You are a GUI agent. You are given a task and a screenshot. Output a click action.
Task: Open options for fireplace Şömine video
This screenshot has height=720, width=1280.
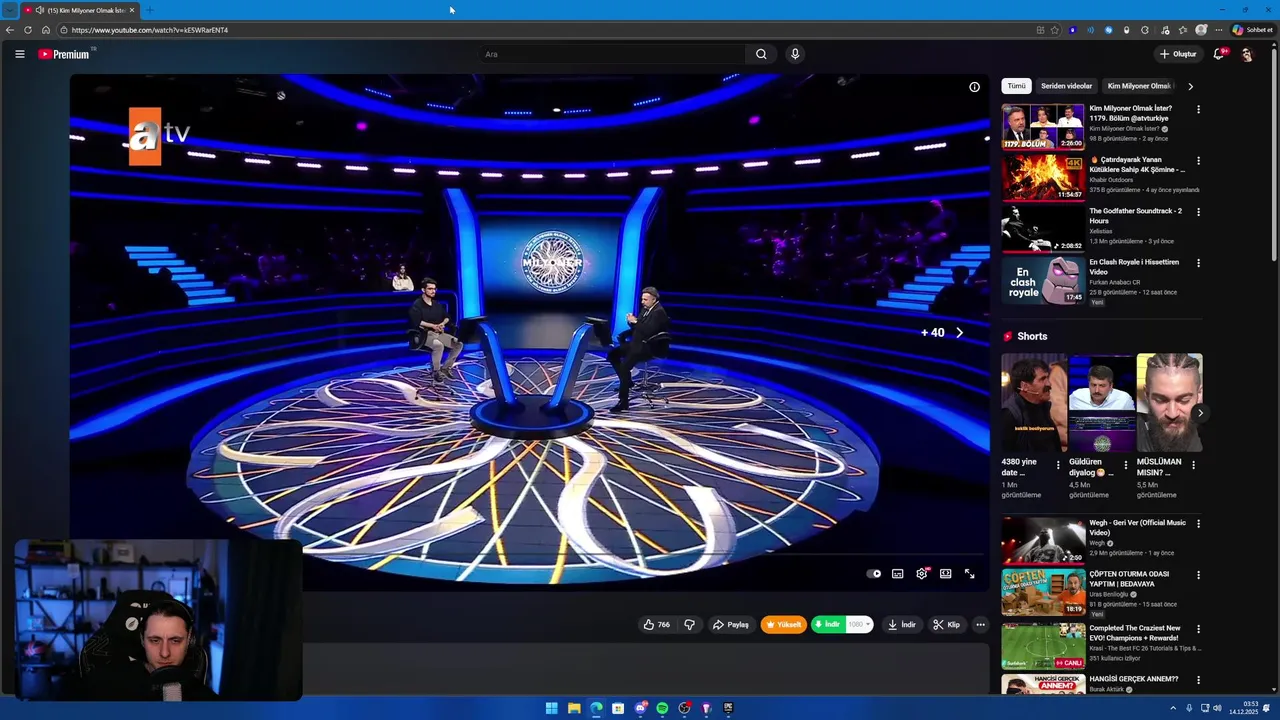tap(1198, 160)
